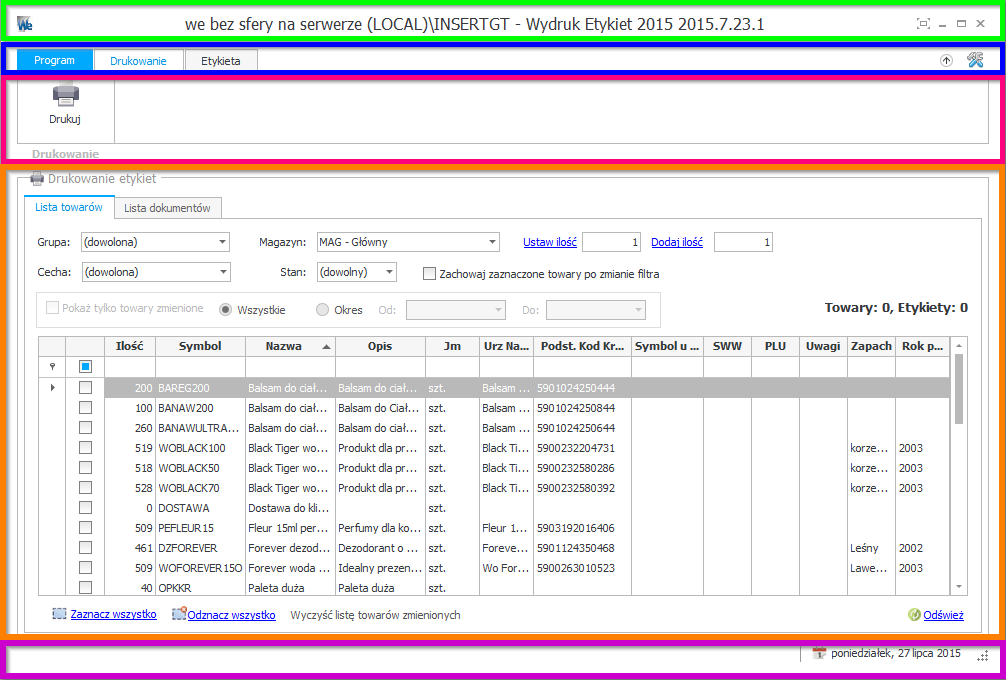Click the barcode 5900232580286 cell
The image size is (1006, 680).
[582, 468]
